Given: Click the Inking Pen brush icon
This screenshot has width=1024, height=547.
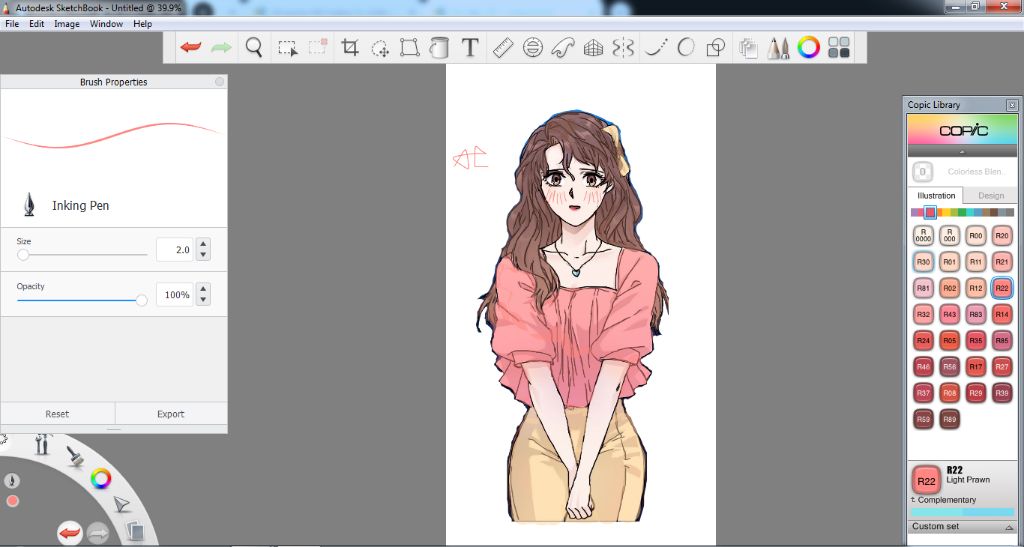Looking at the screenshot, I should [29, 204].
